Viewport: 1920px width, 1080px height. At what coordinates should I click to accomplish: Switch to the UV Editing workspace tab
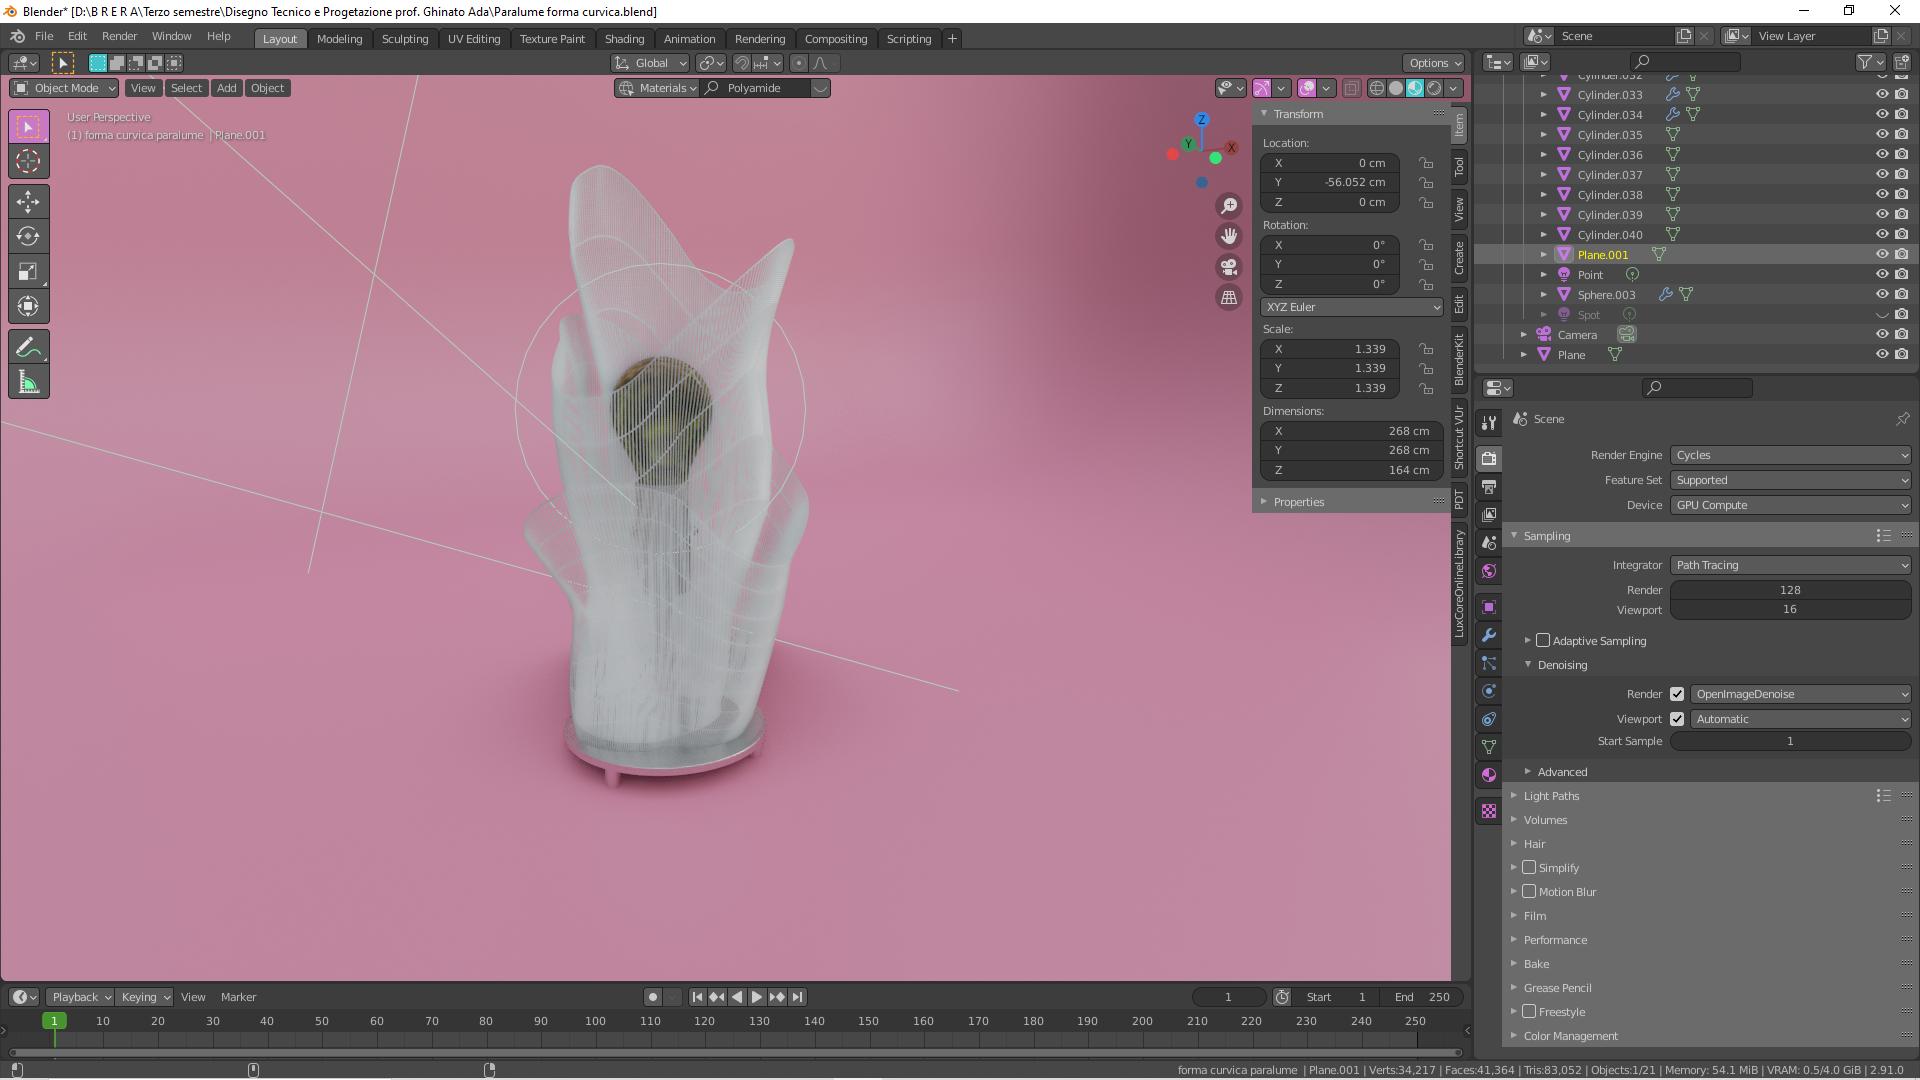pyautogui.click(x=474, y=39)
